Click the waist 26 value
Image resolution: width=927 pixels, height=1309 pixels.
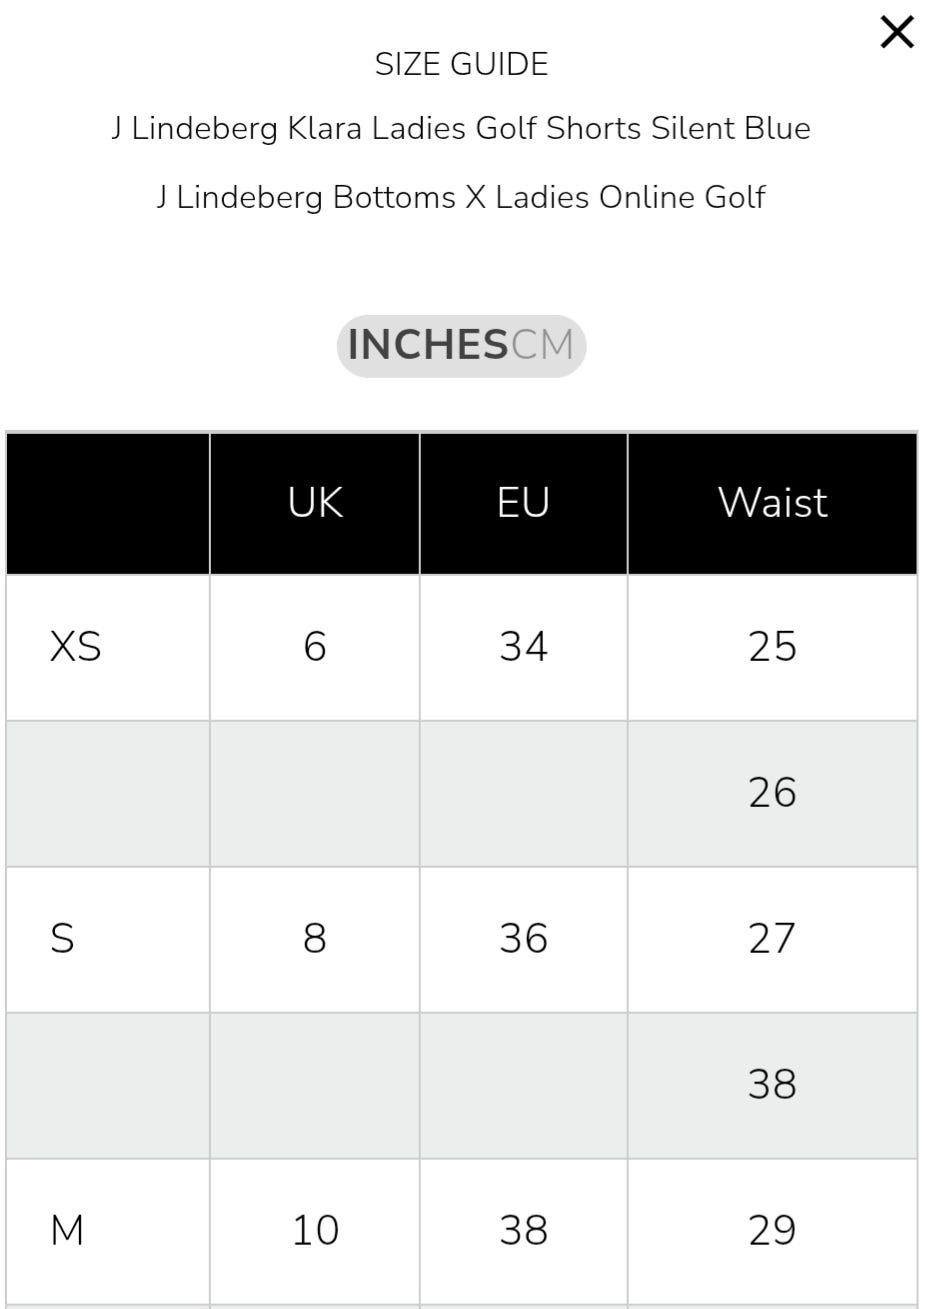772,793
